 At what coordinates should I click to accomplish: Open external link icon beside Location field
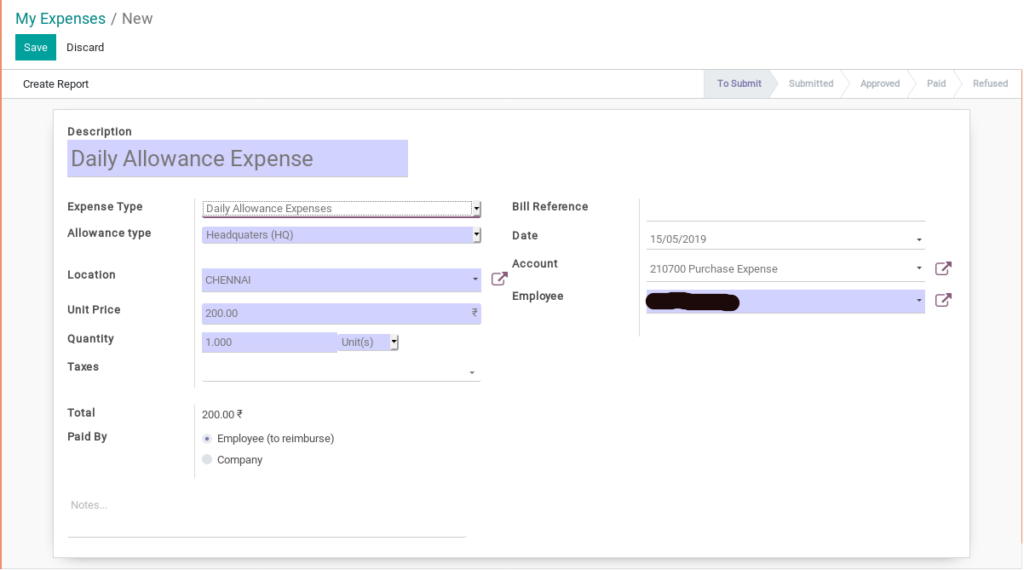pos(499,279)
